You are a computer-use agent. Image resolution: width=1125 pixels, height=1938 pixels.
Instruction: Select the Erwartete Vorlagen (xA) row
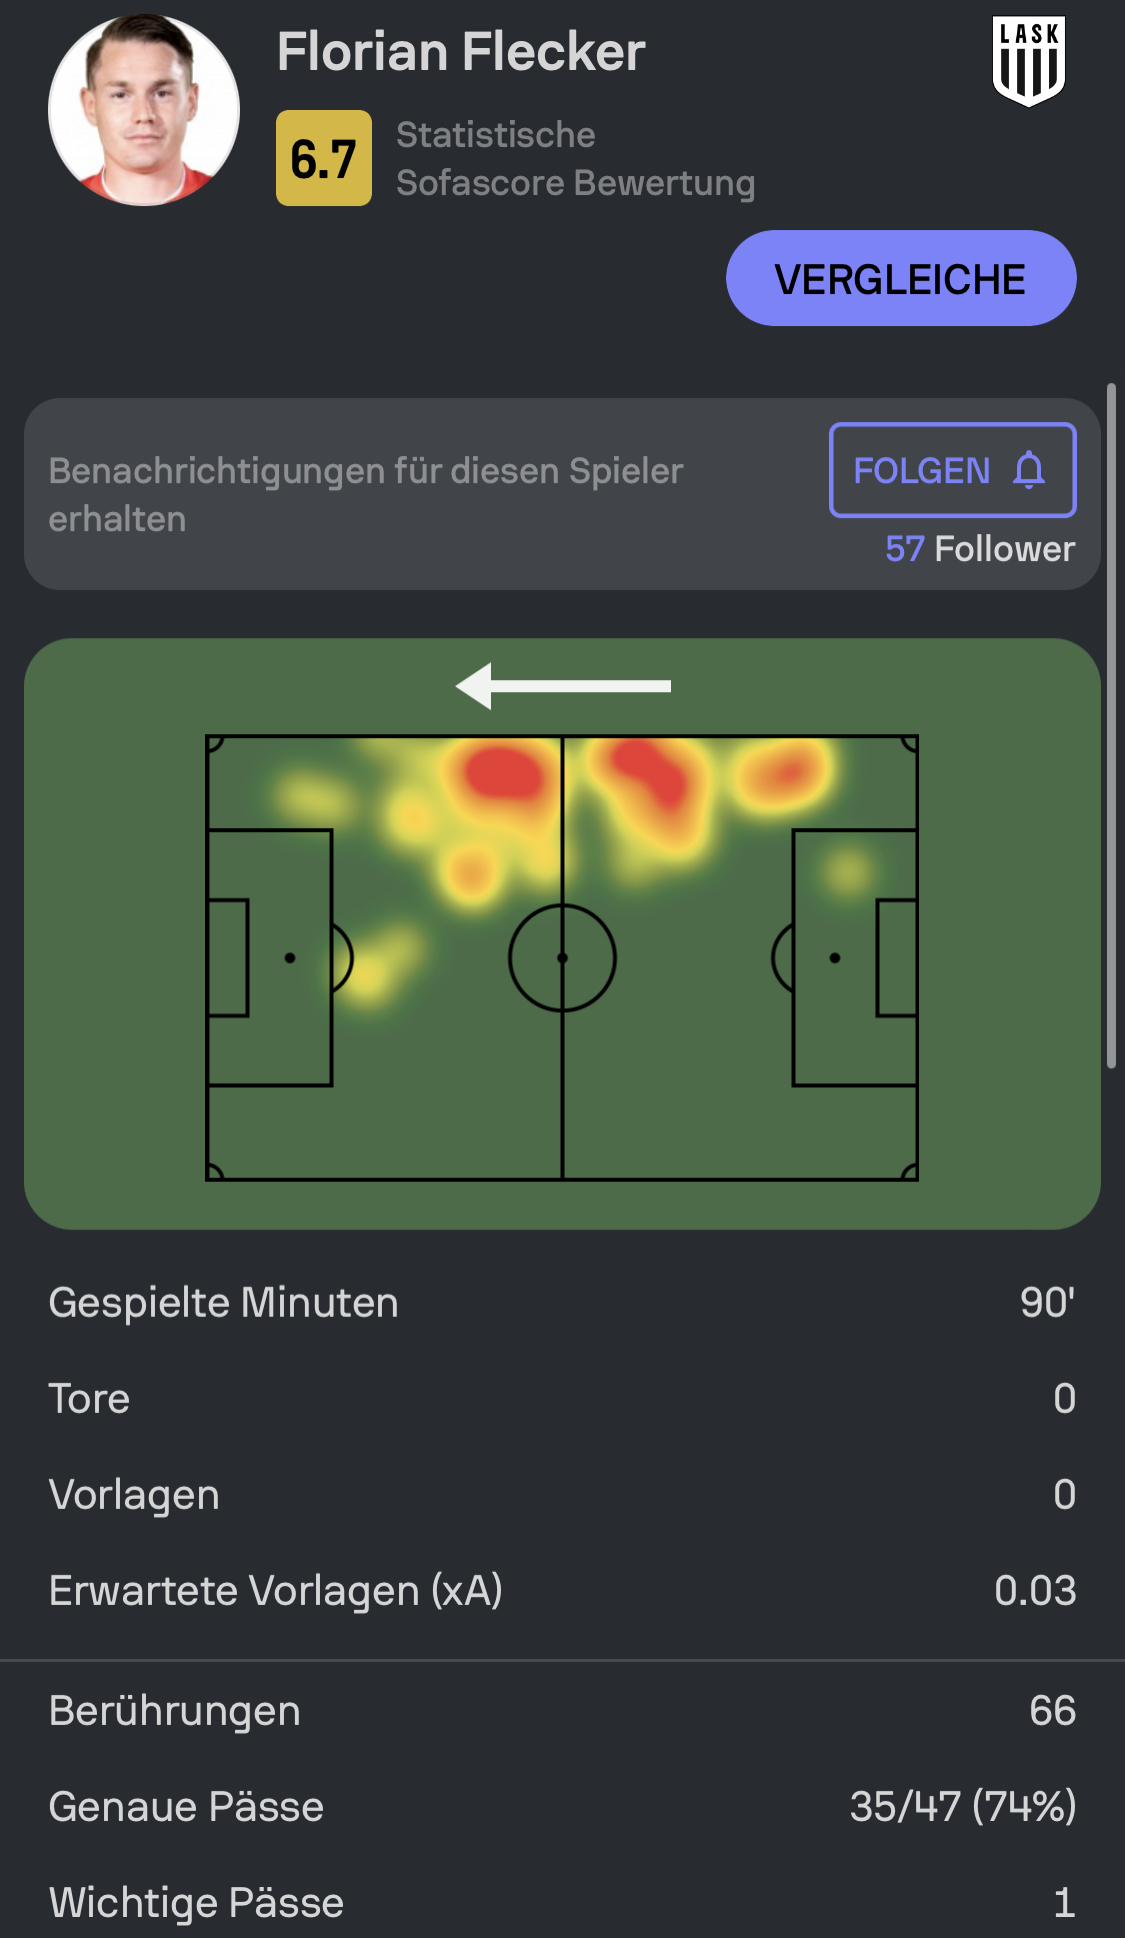[562, 1591]
